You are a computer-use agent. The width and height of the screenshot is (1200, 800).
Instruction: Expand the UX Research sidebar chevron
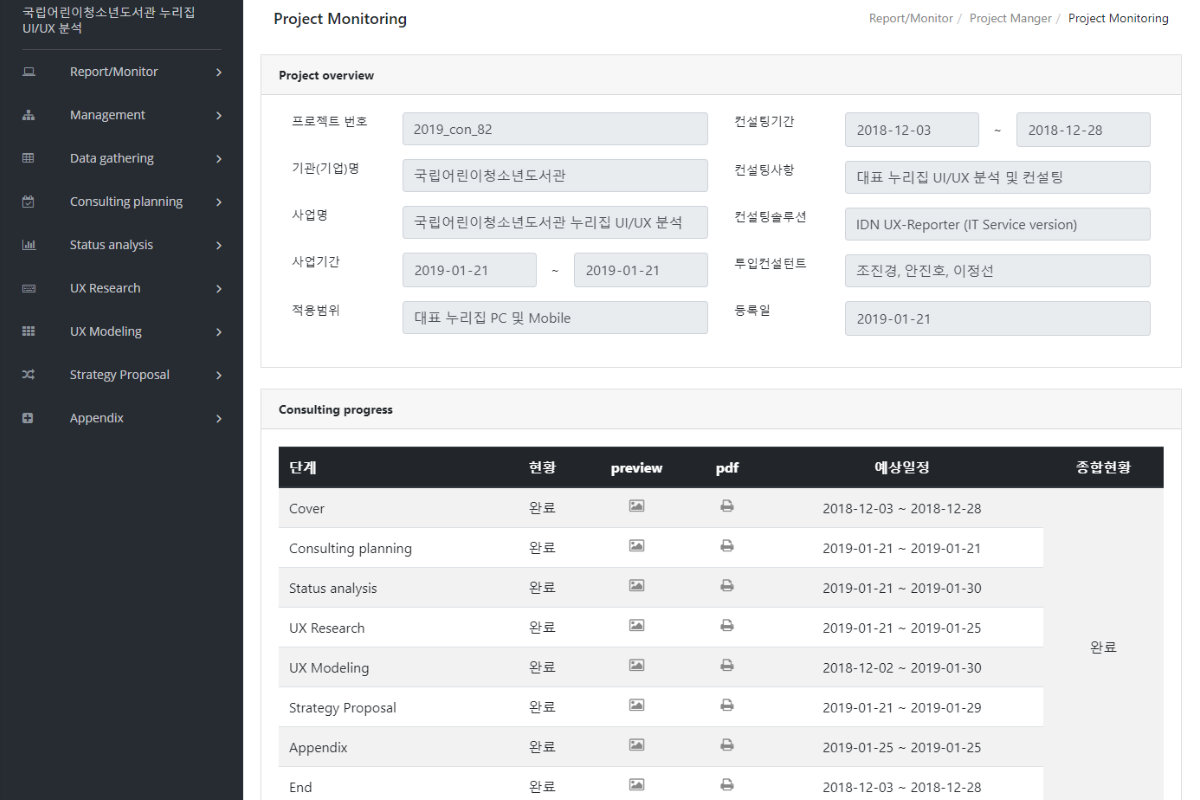tap(218, 289)
